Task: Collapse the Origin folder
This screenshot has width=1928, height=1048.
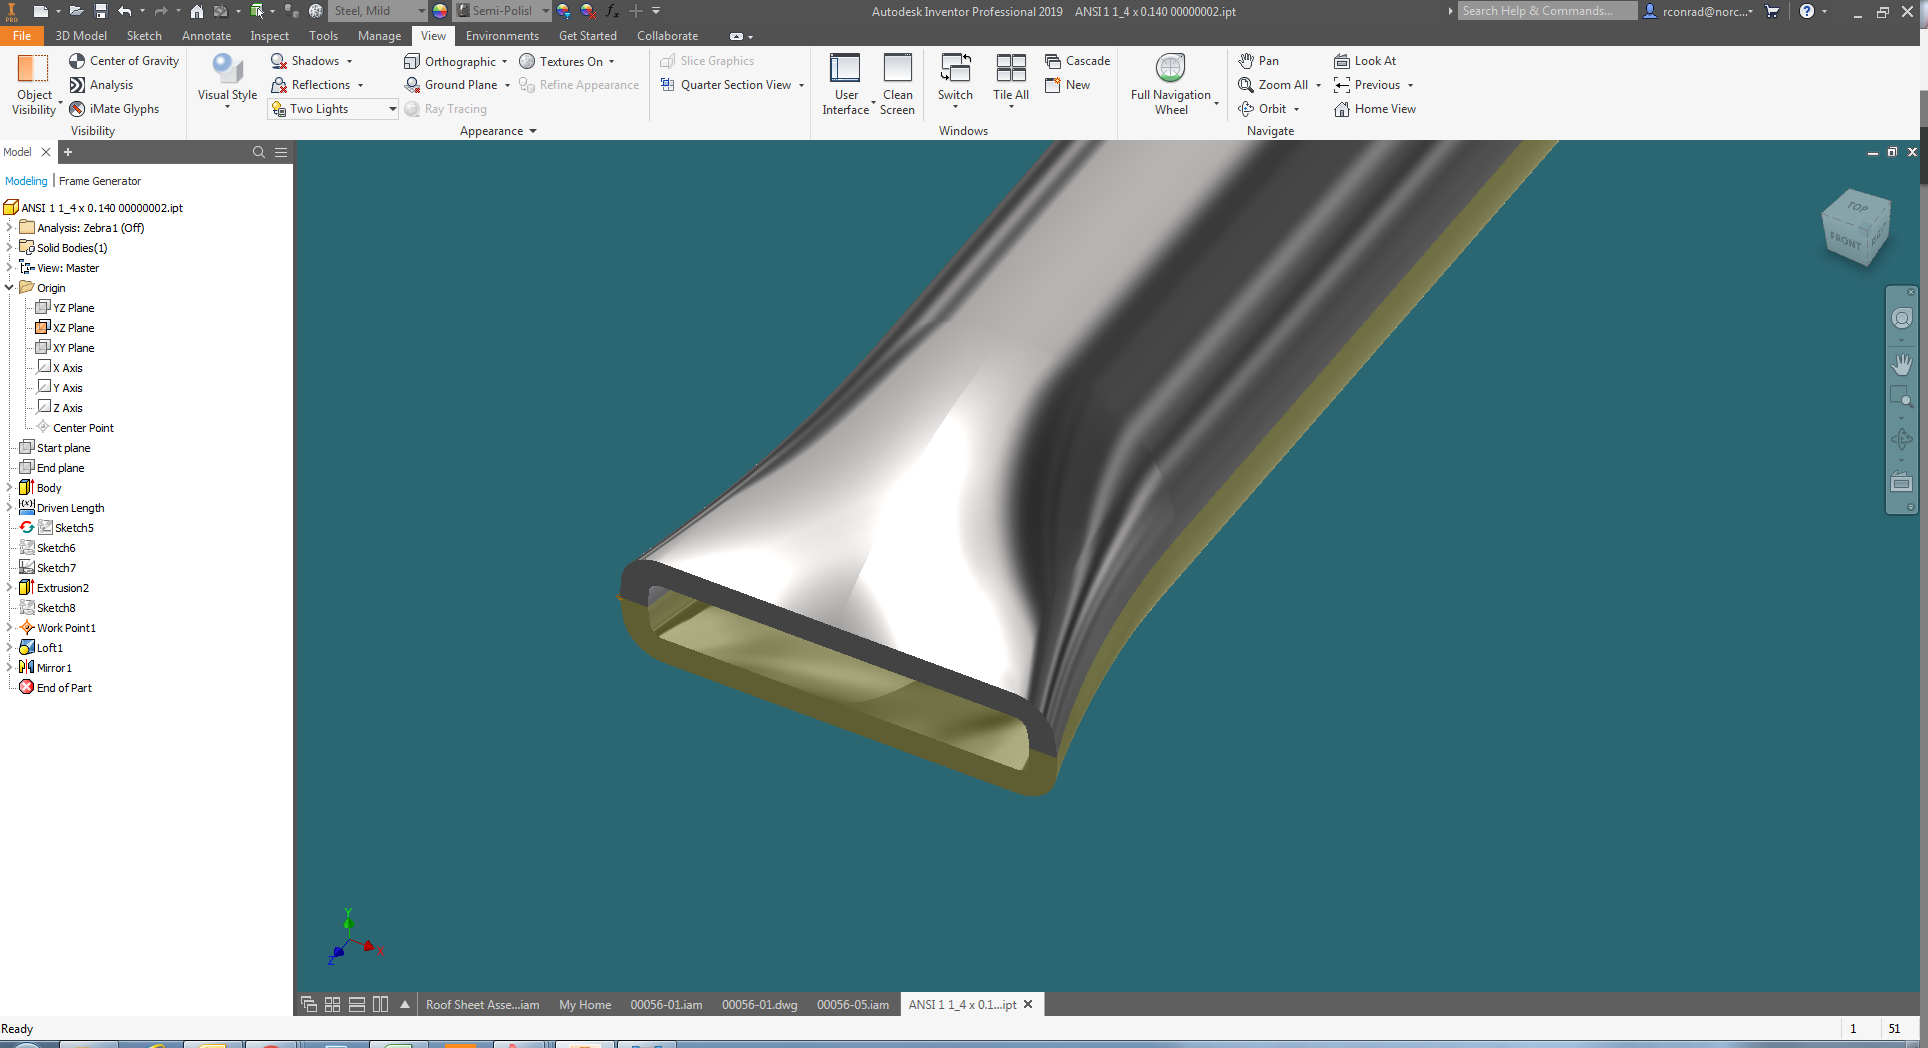Action: coord(9,288)
